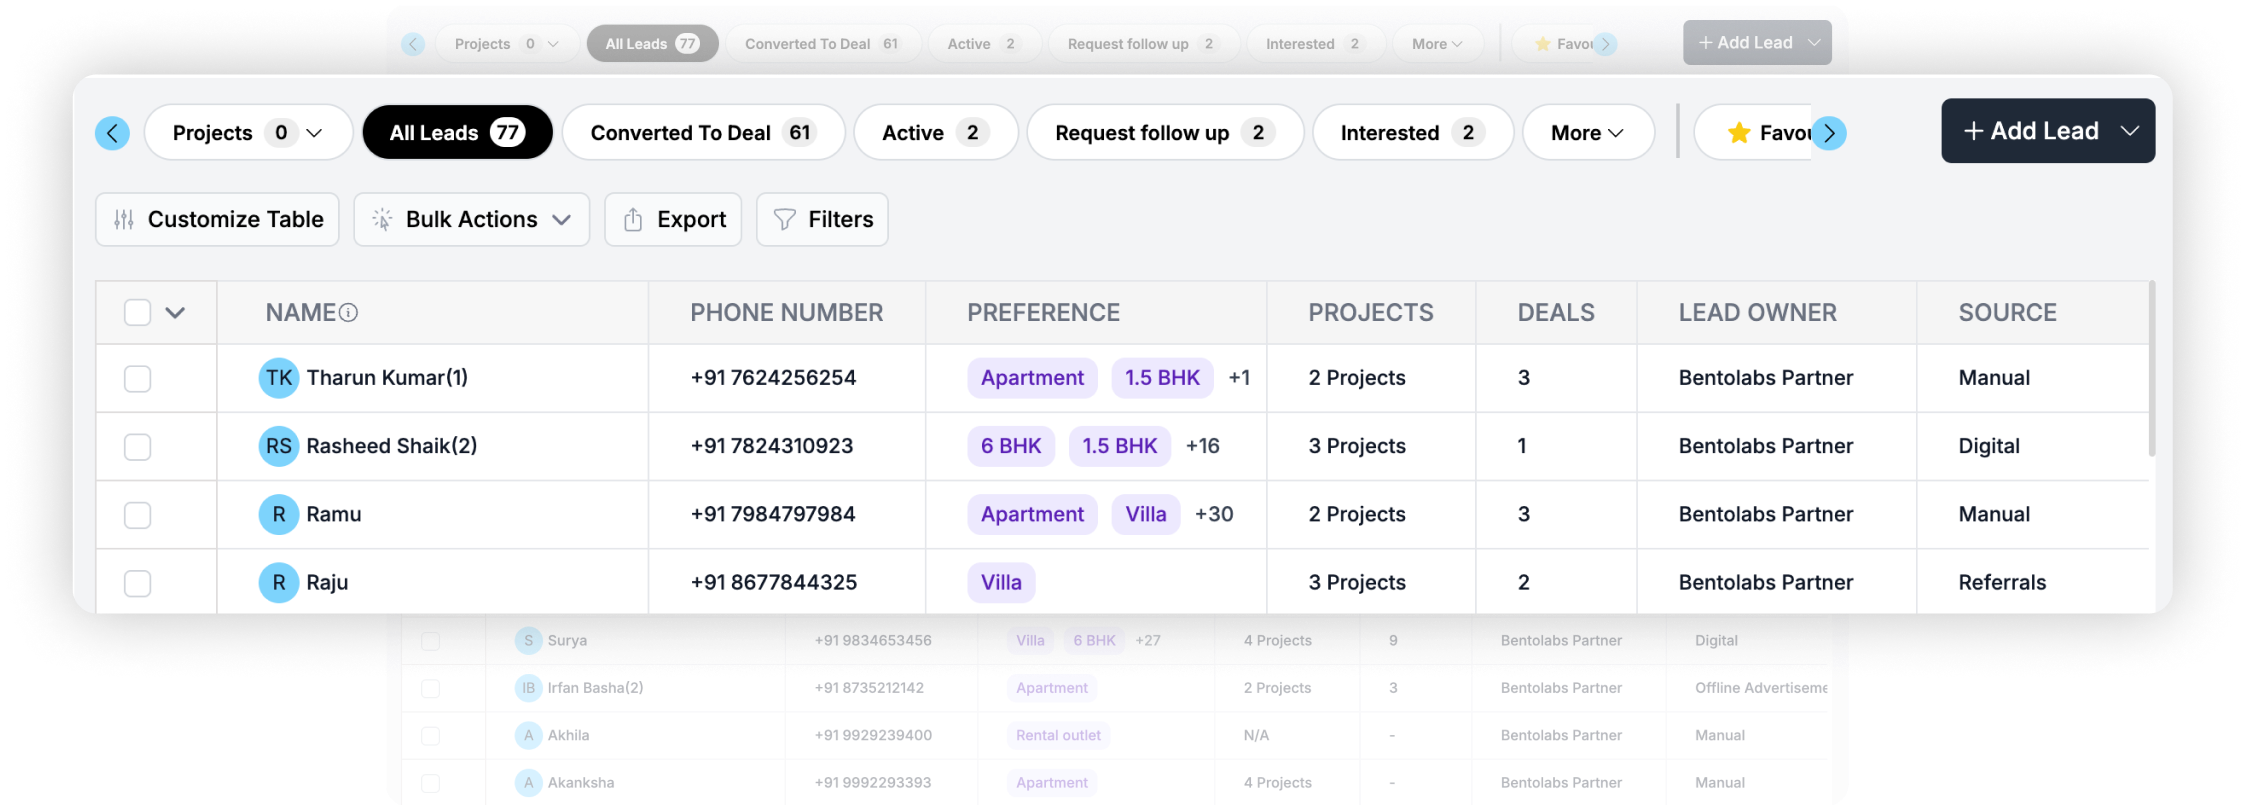The height and width of the screenshot is (805, 2245).
Task: Click the +30 preferences count for Ramu
Action: 1214,514
